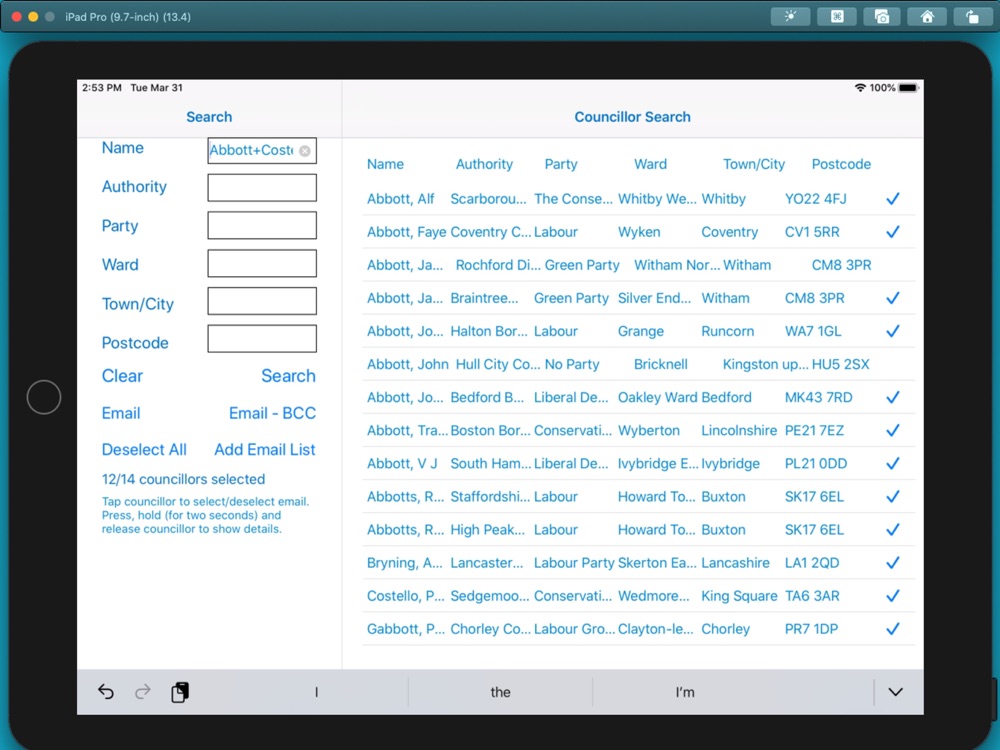Screen dimensions: 1000x750
Task: Untick the Costello row checkmark
Action: click(892, 596)
